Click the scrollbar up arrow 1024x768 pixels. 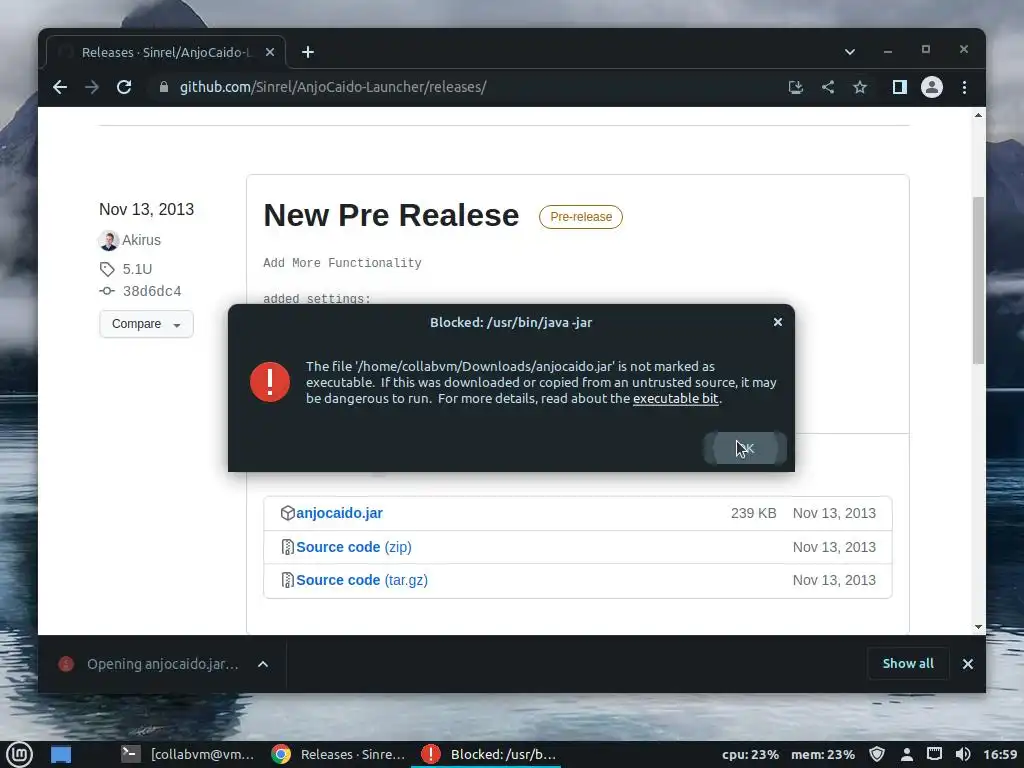click(x=978, y=116)
